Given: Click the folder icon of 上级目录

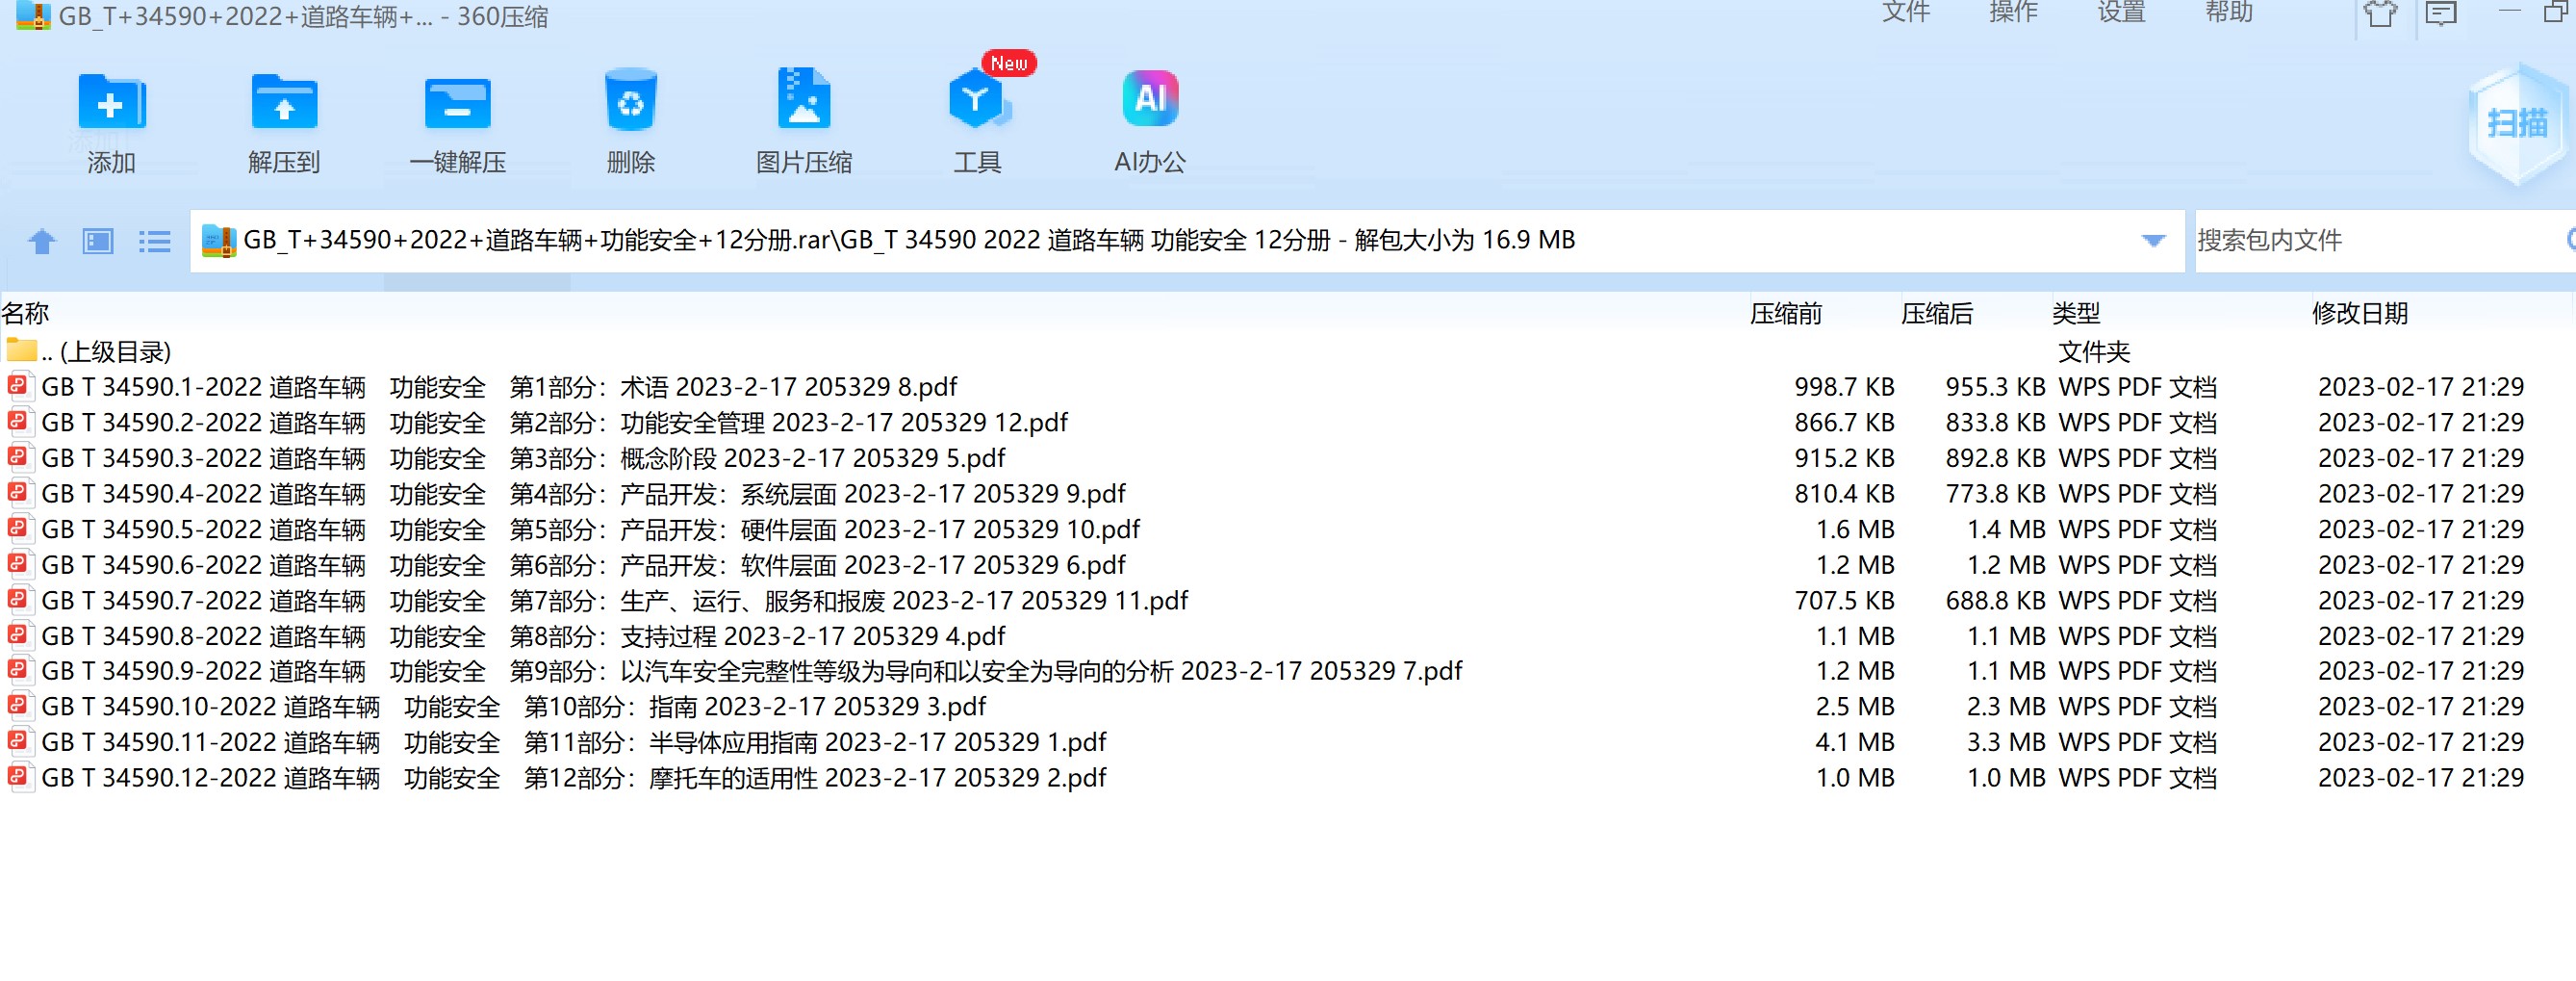Looking at the screenshot, I should [21, 350].
